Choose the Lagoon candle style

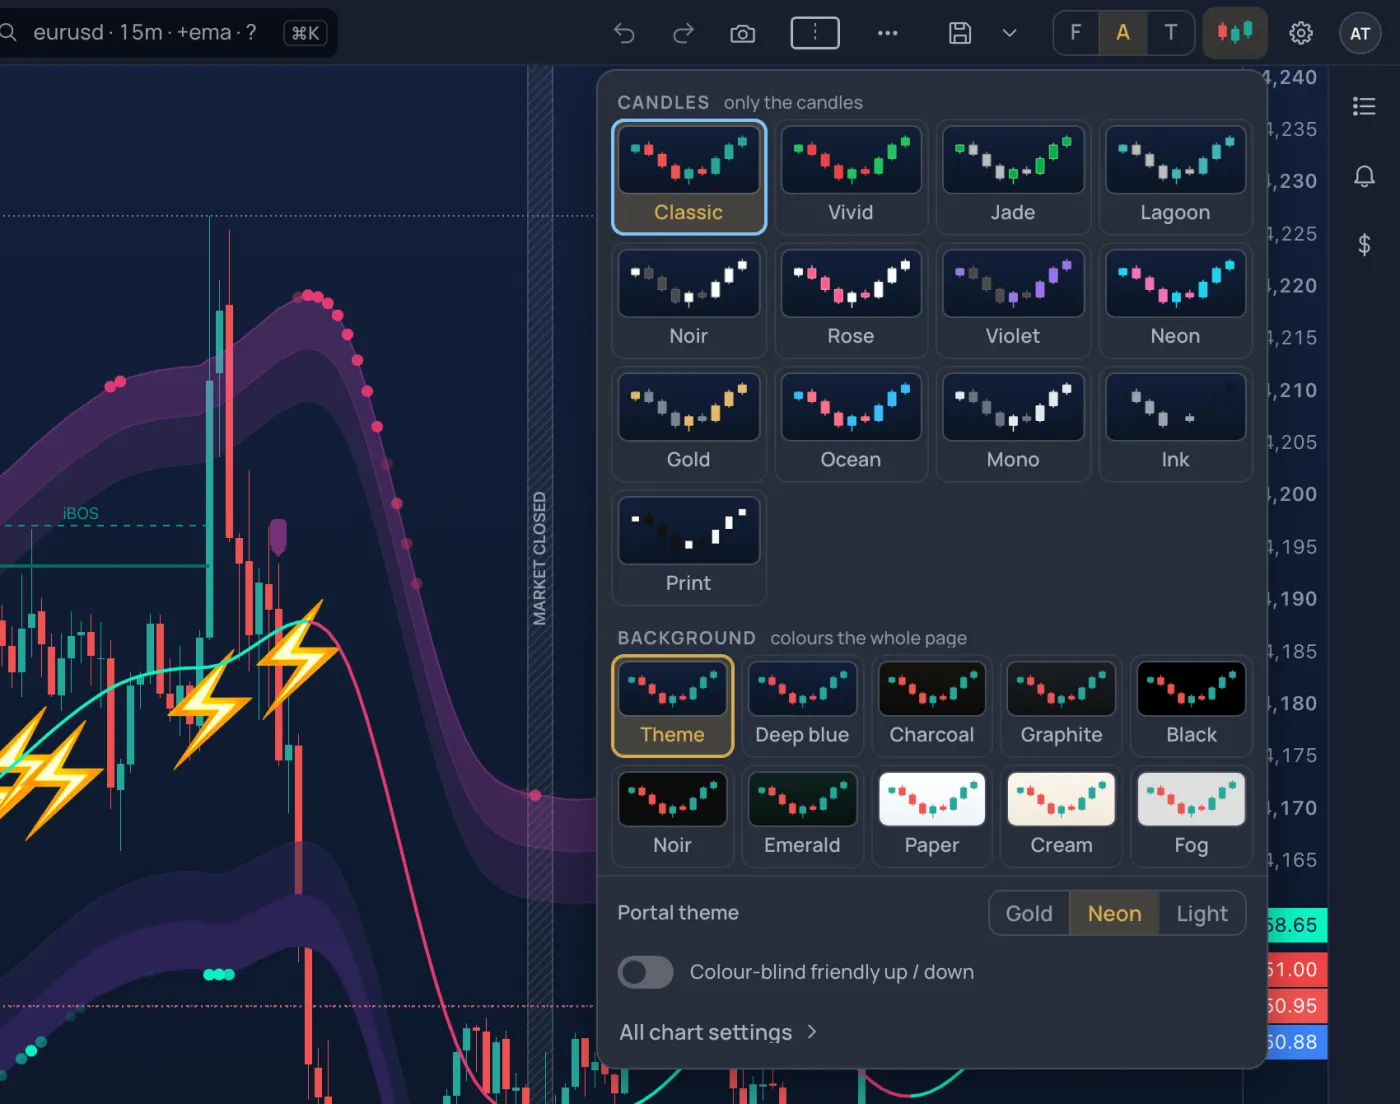[1175, 177]
